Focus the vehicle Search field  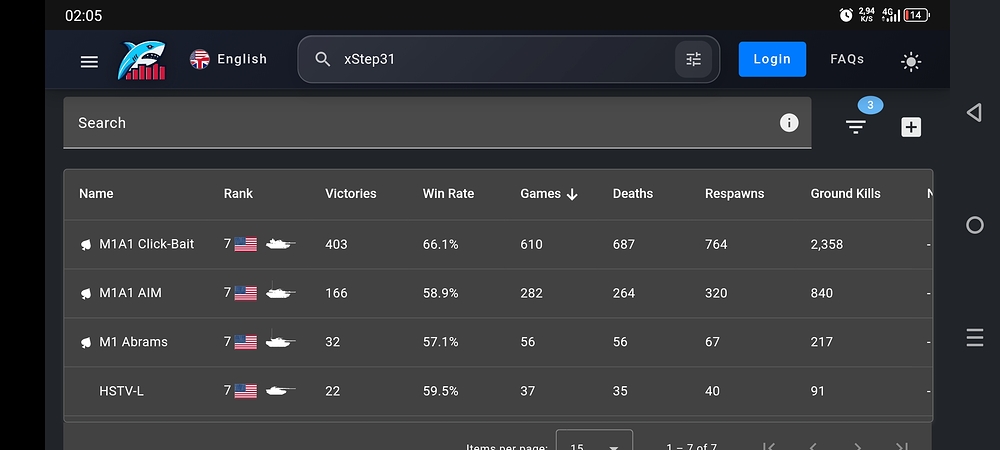pyautogui.click(x=437, y=123)
